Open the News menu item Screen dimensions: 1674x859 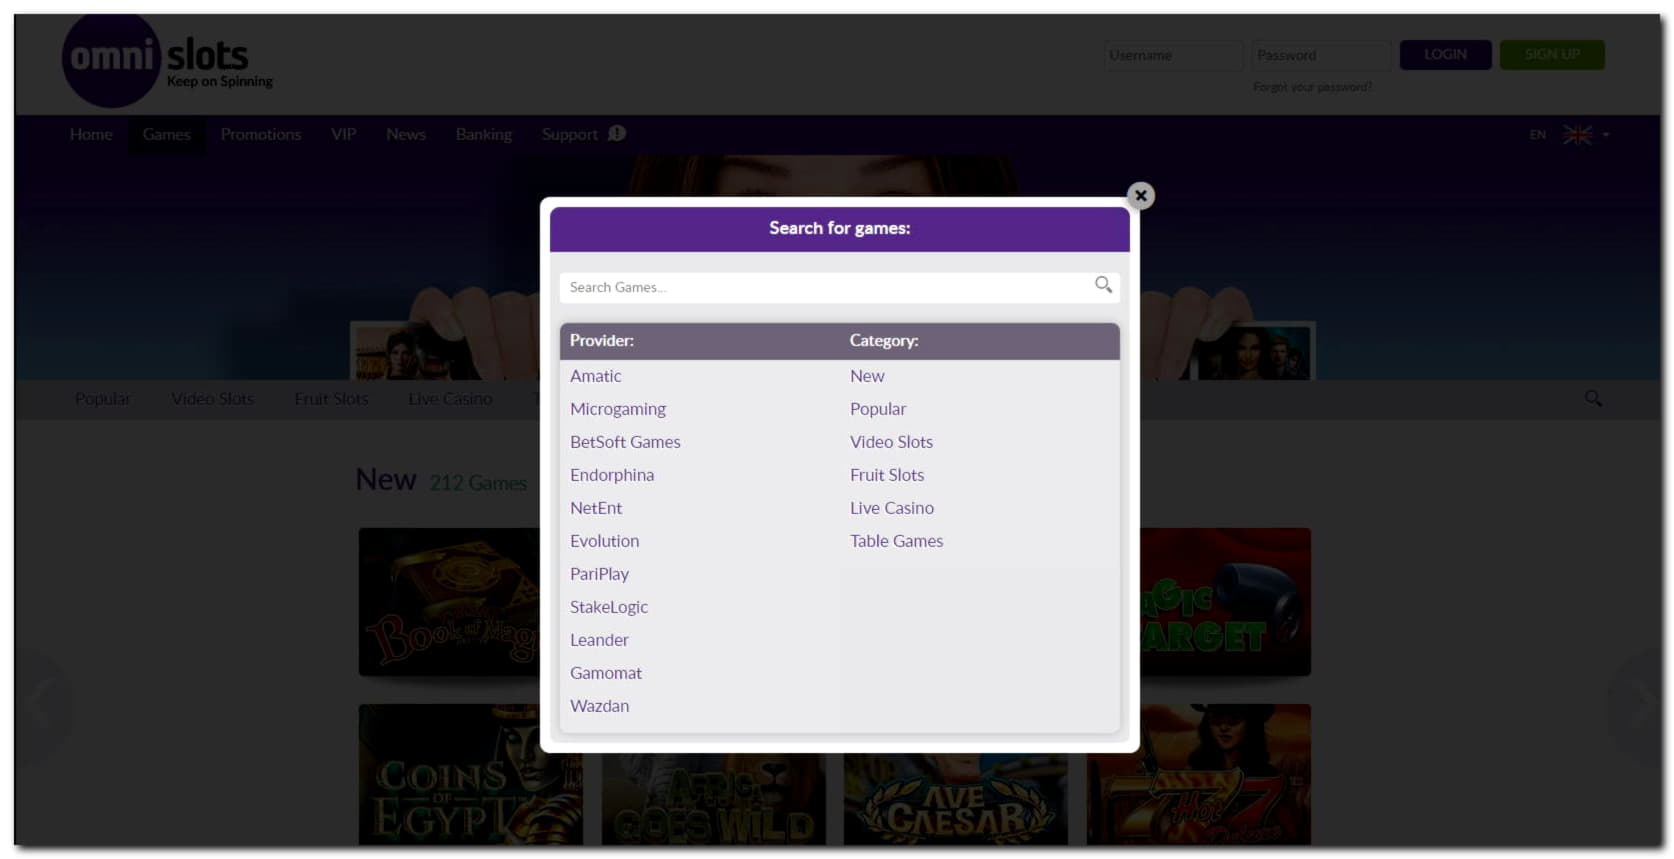click(x=406, y=134)
